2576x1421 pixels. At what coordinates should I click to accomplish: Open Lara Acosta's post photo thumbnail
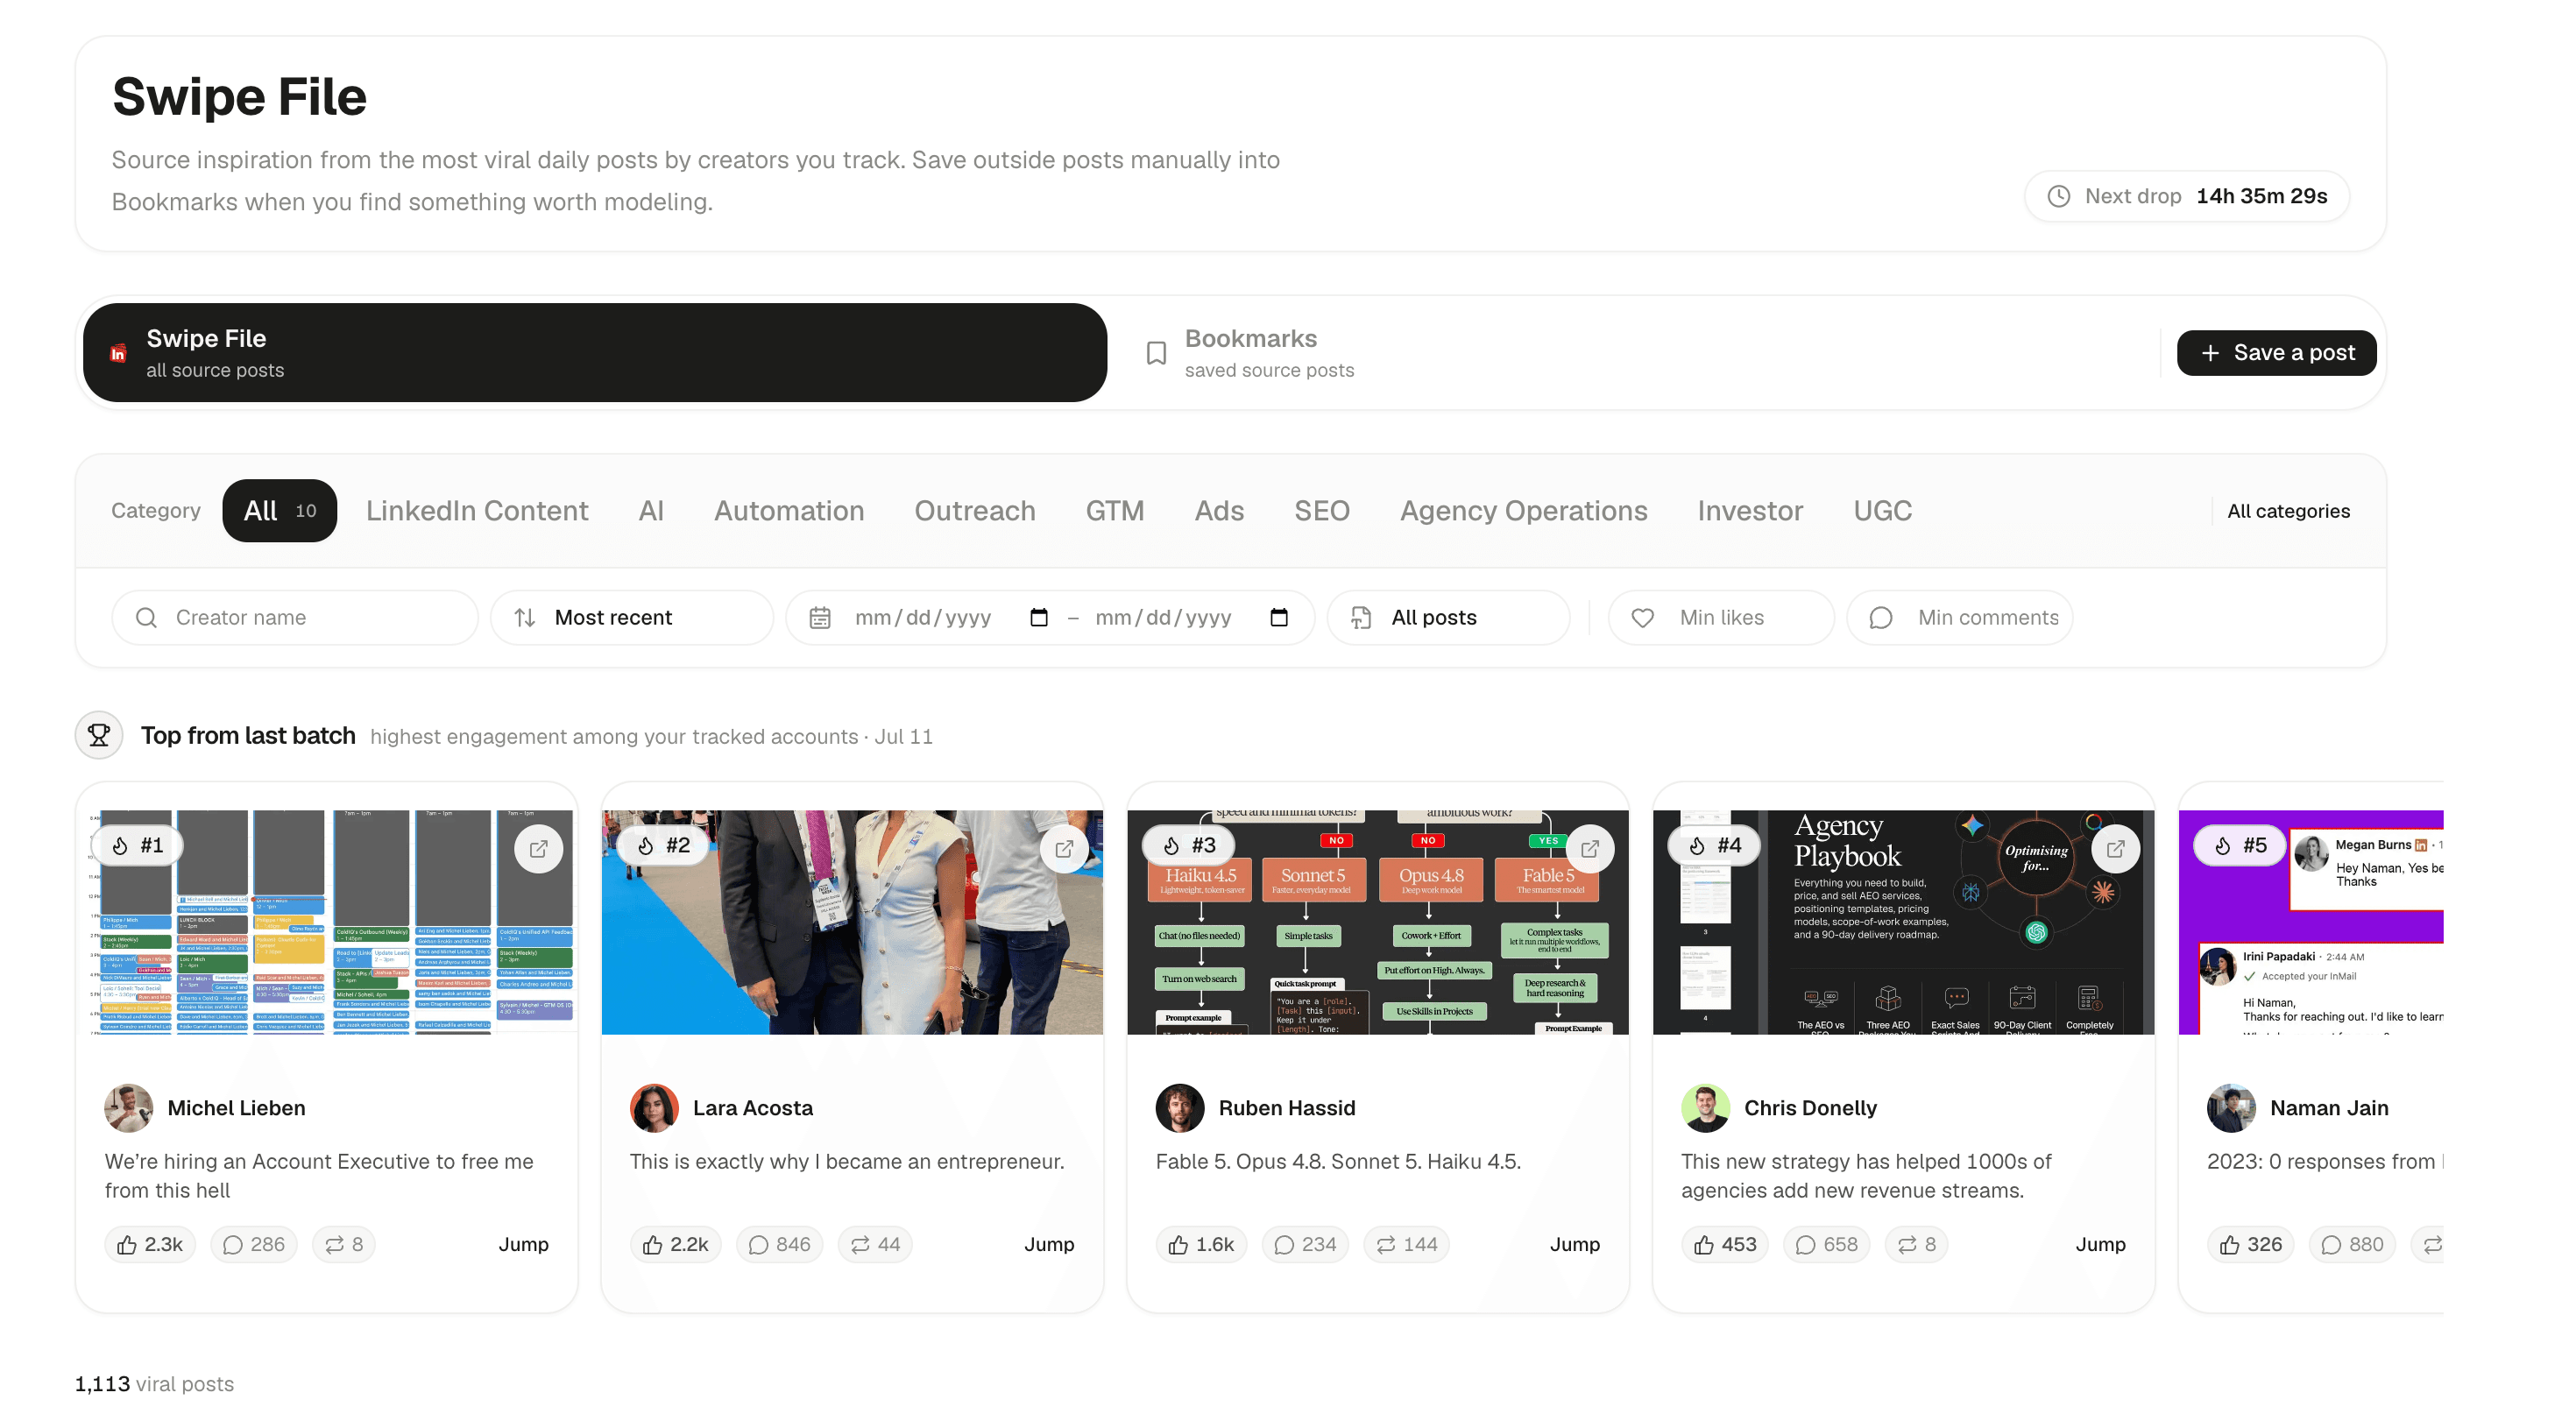coord(852,922)
